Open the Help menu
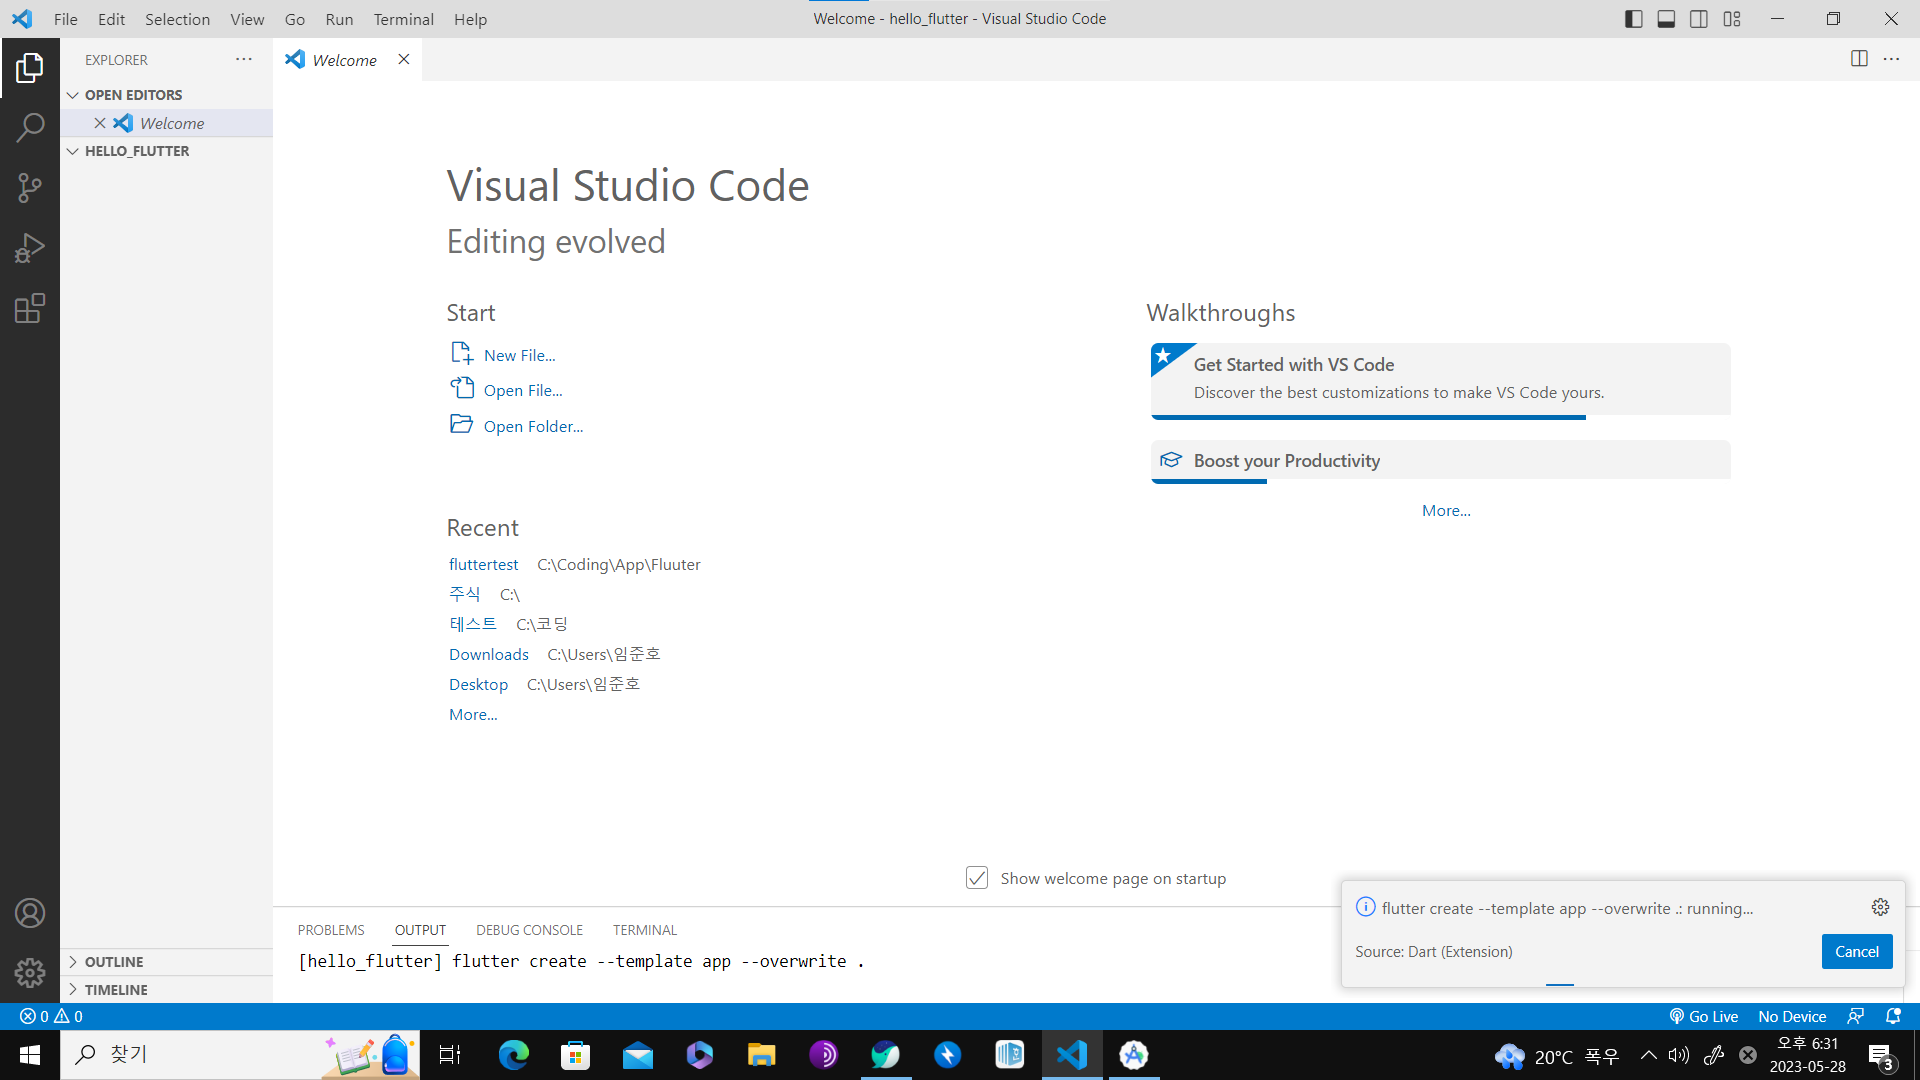 coord(470,19)
